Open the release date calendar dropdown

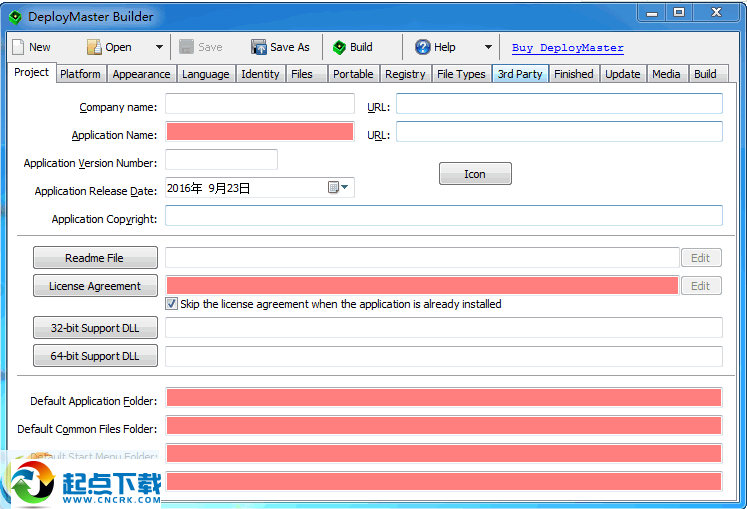coord(338,187)
